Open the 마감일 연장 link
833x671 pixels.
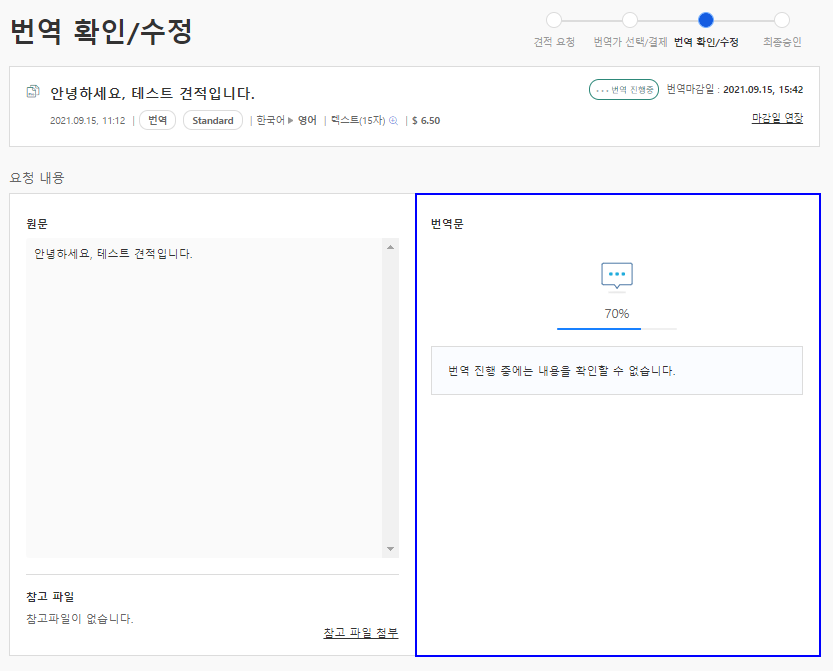(777, 118)
